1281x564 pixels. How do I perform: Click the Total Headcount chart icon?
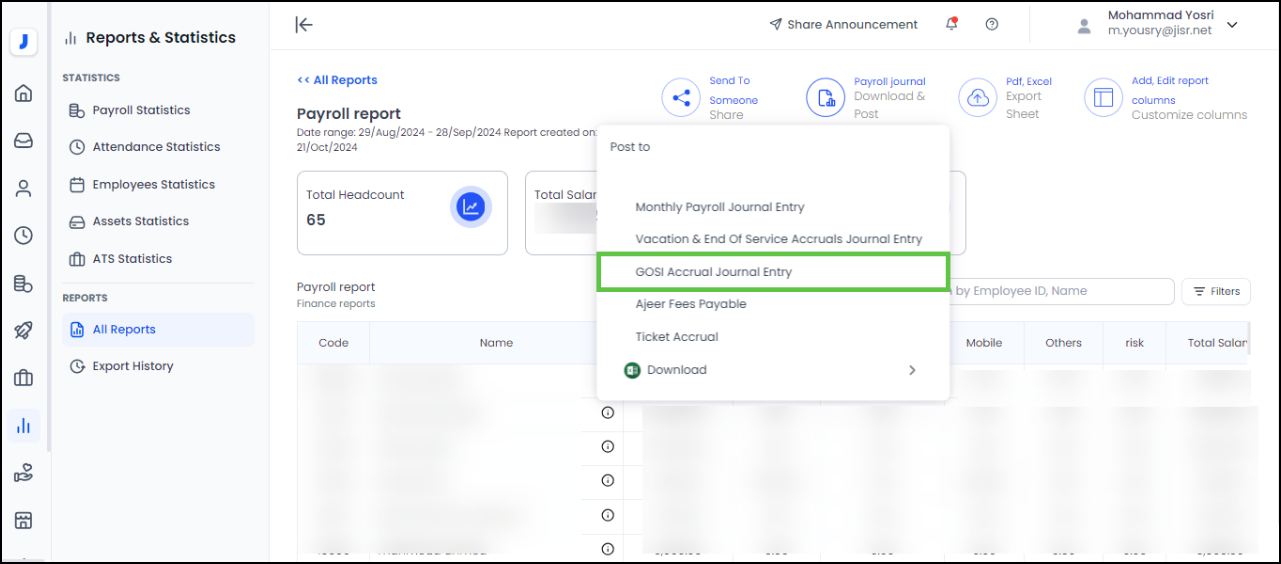click(x=469, y=208)
